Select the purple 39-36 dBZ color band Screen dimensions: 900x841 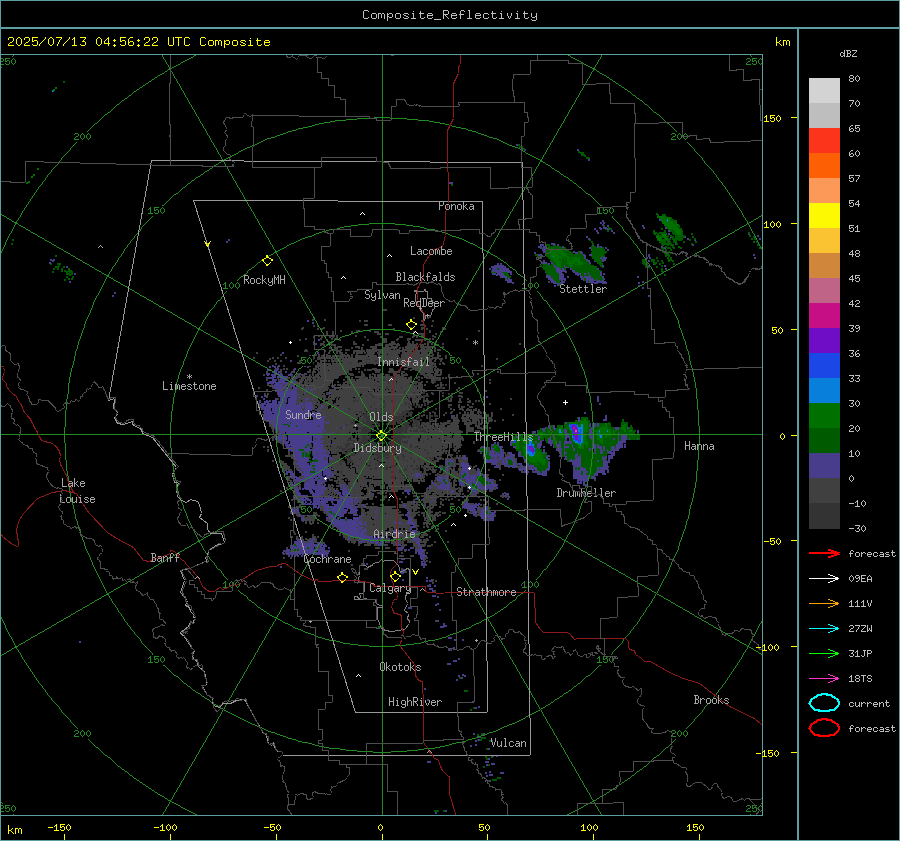[824, 341]
